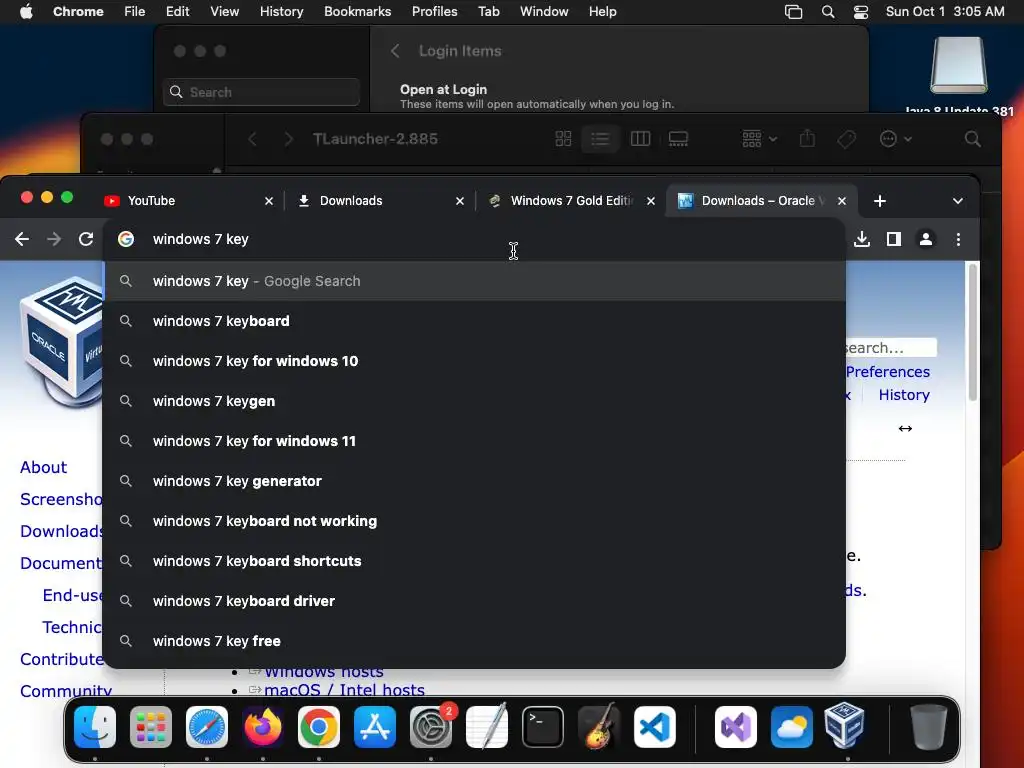Click Search field in System Settings window
This screenshot has width=1024, height=768.
[x=261, y=92]
